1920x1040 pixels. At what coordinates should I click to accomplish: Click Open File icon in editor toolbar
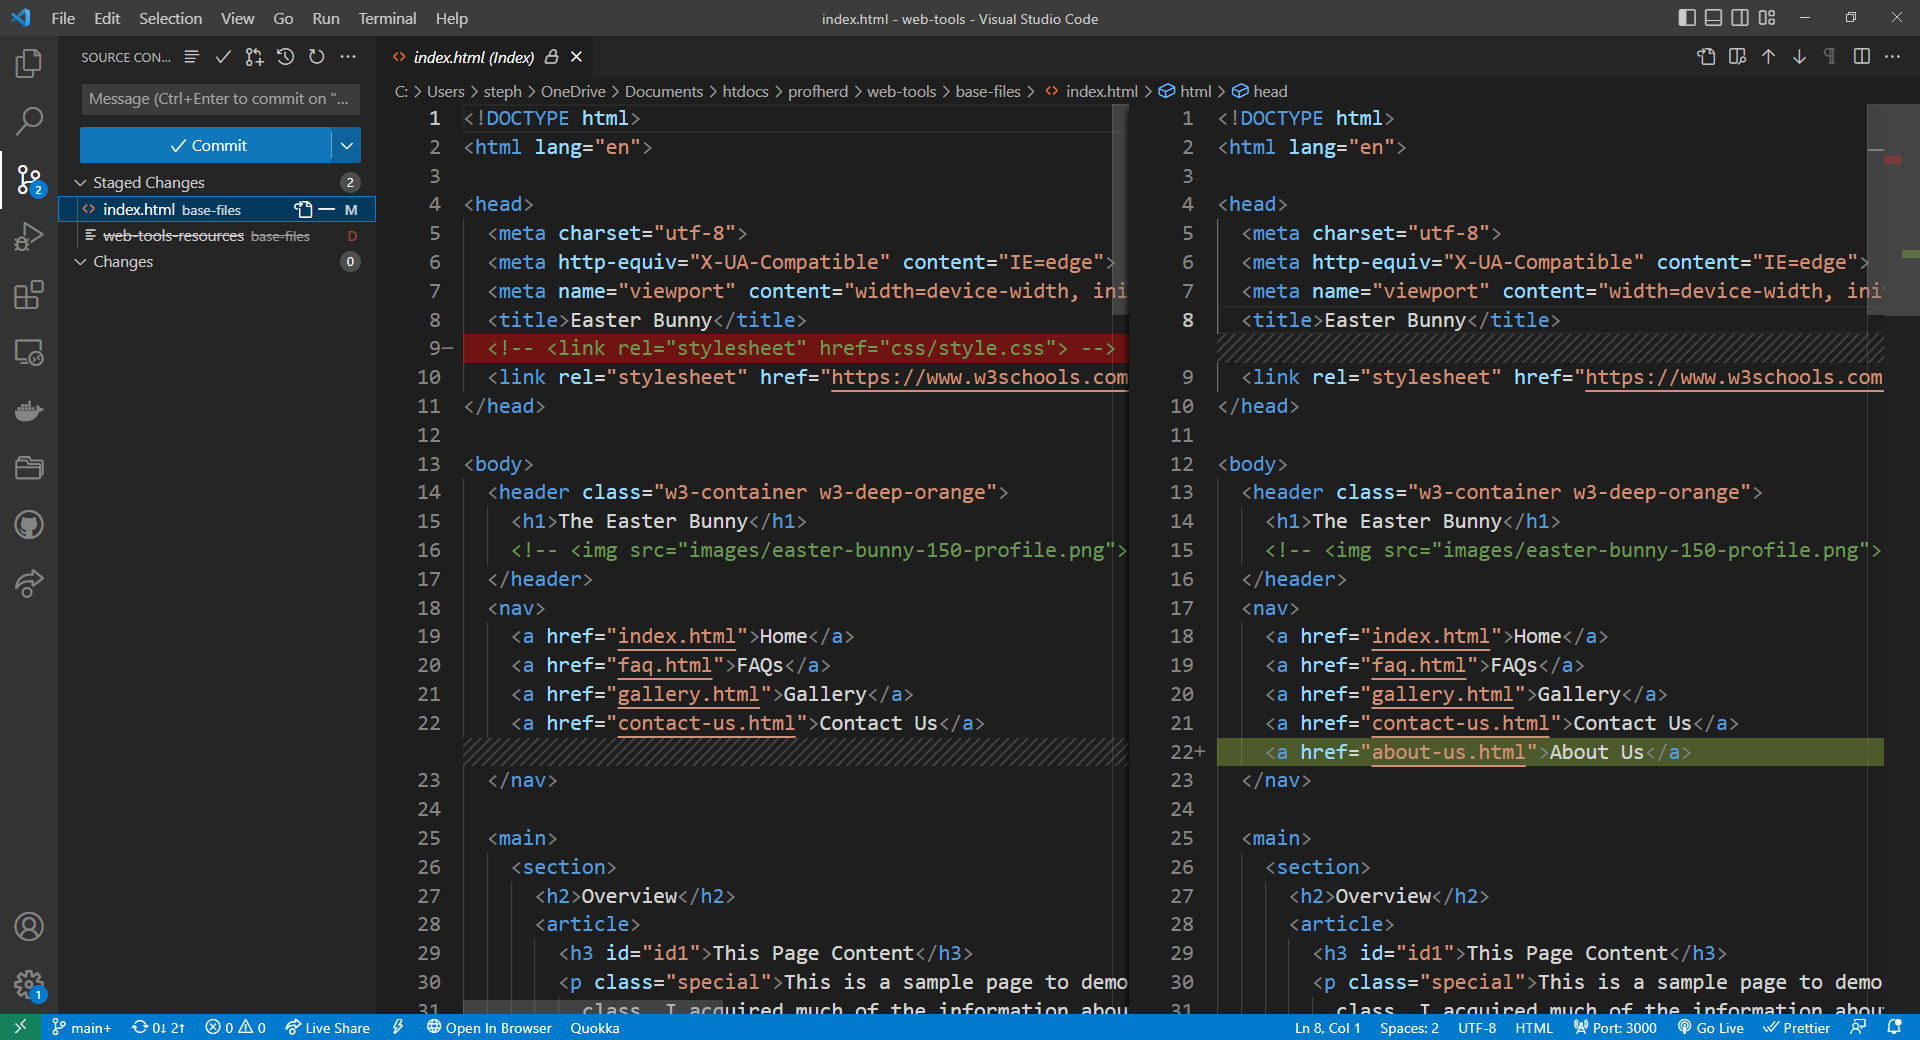(x=1706, y=57)
